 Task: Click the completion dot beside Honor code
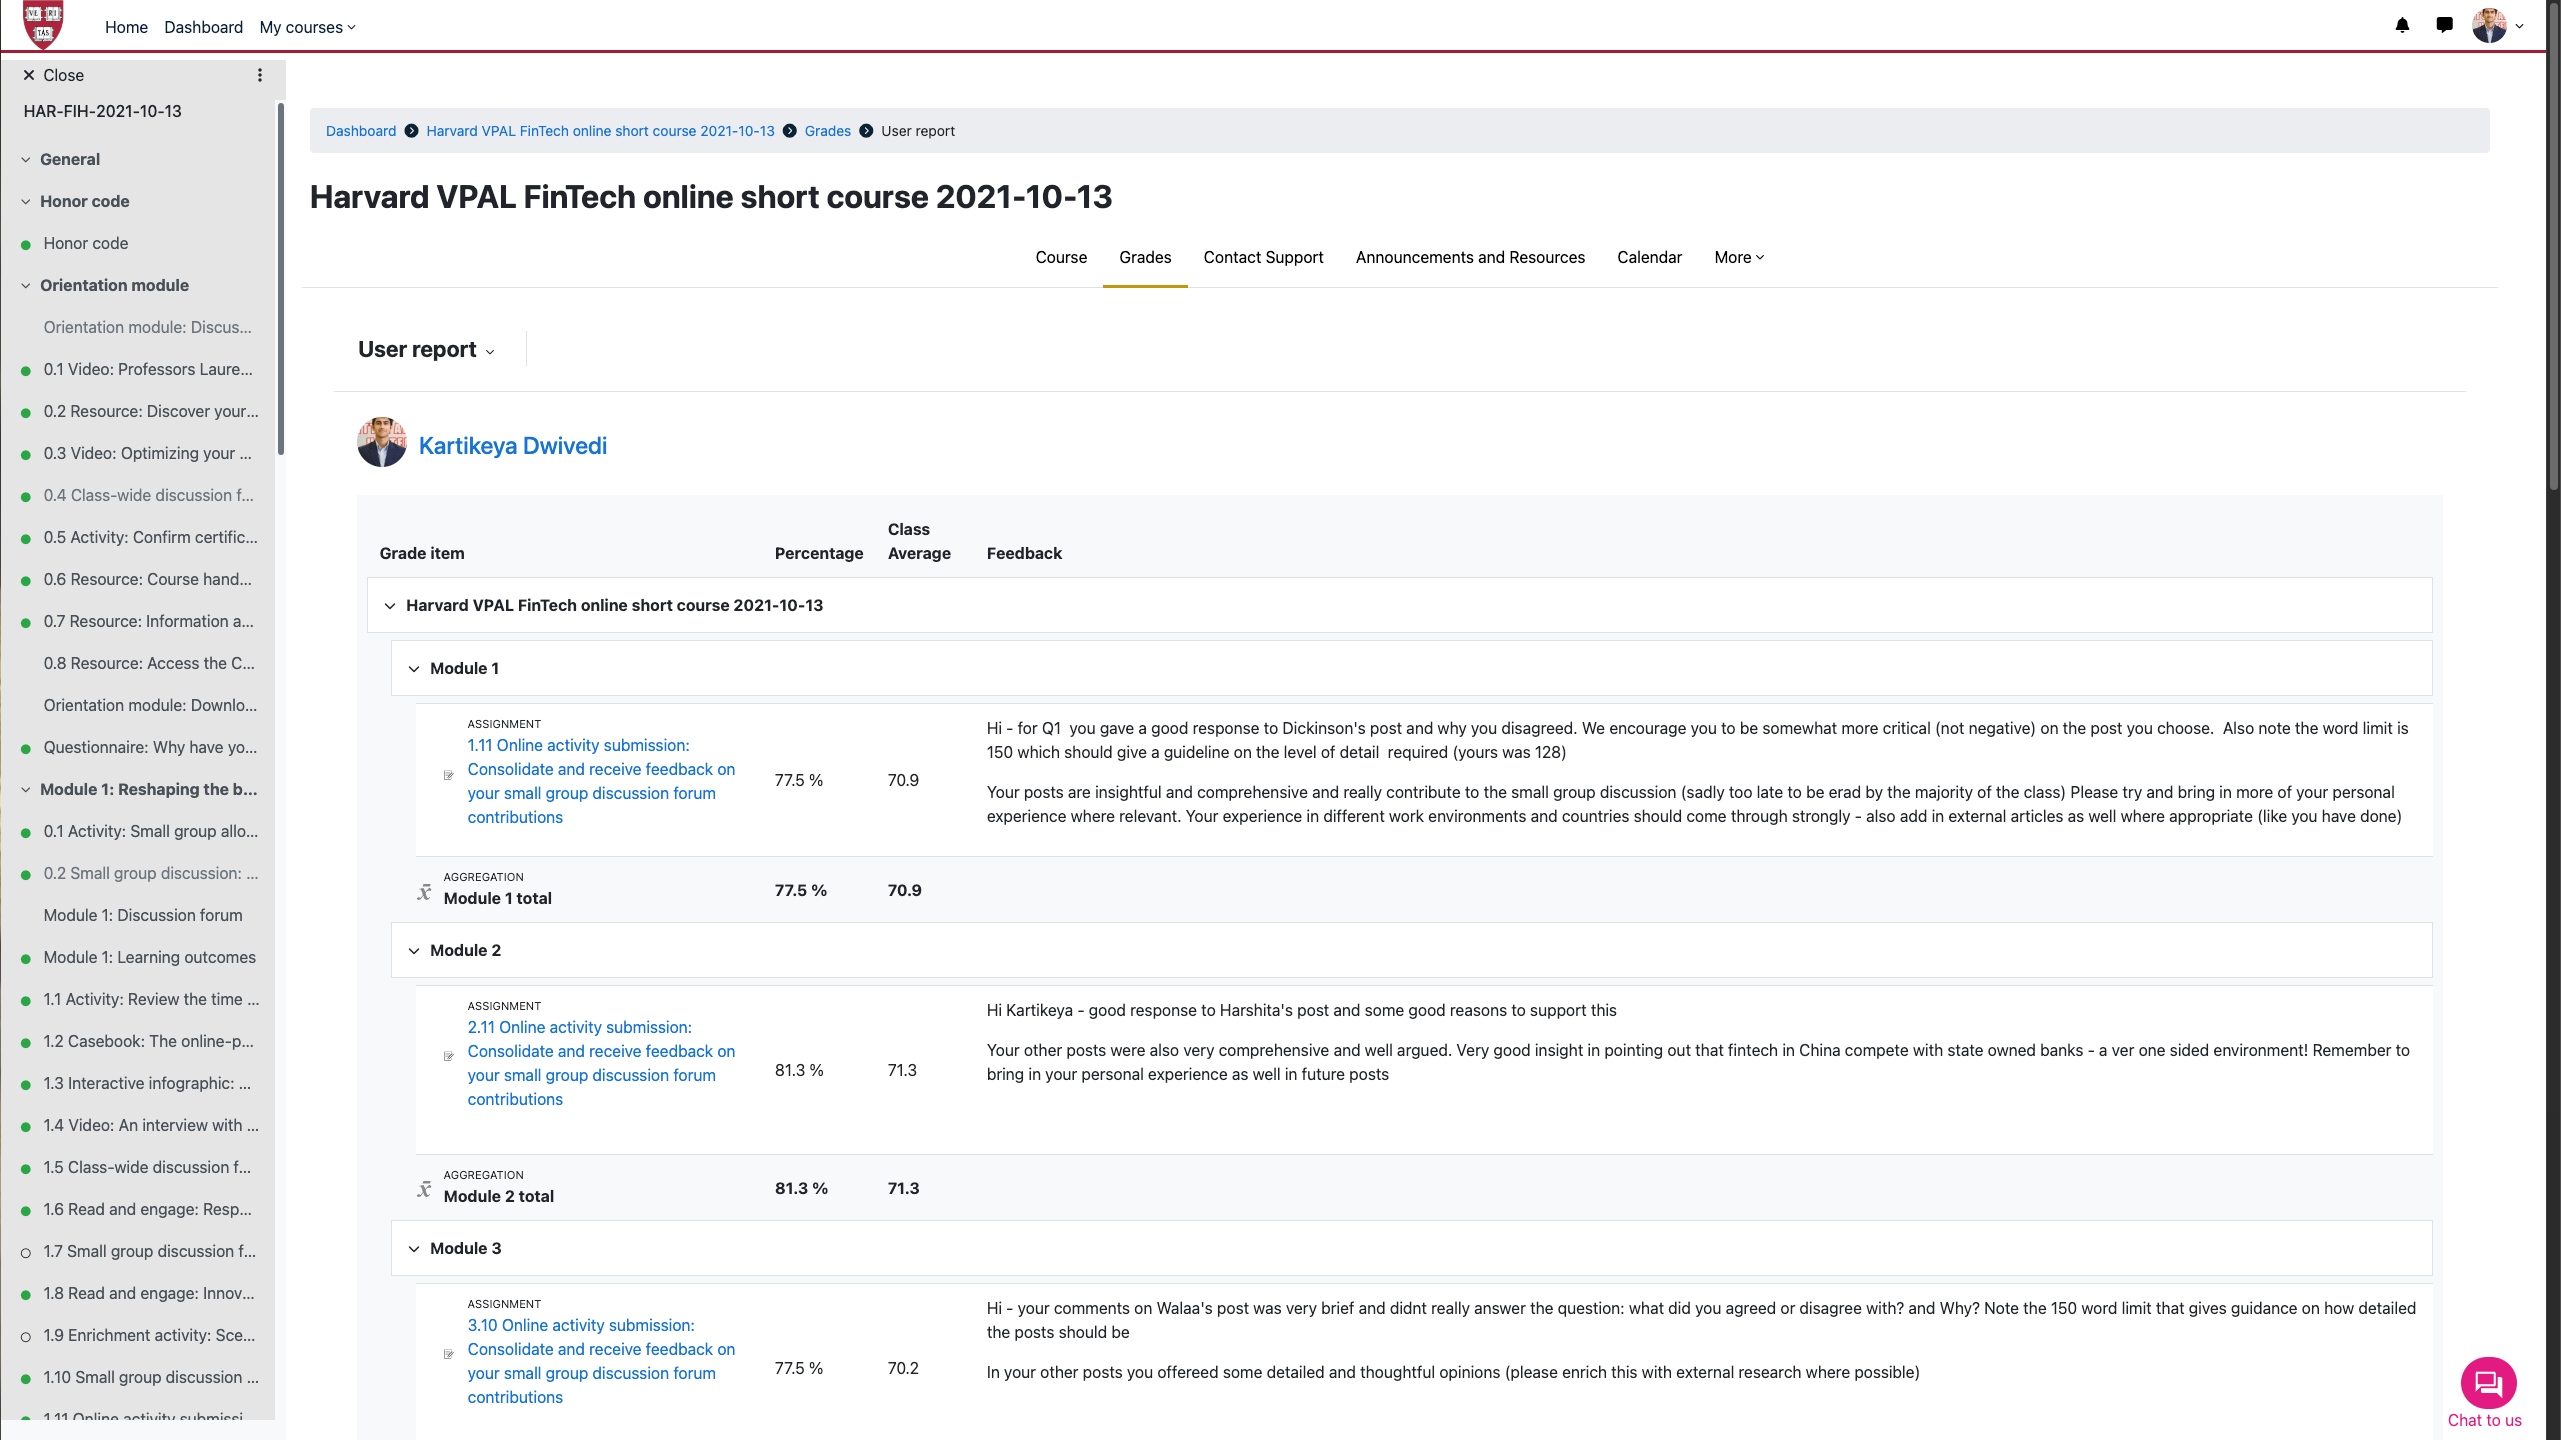point(26,245)
